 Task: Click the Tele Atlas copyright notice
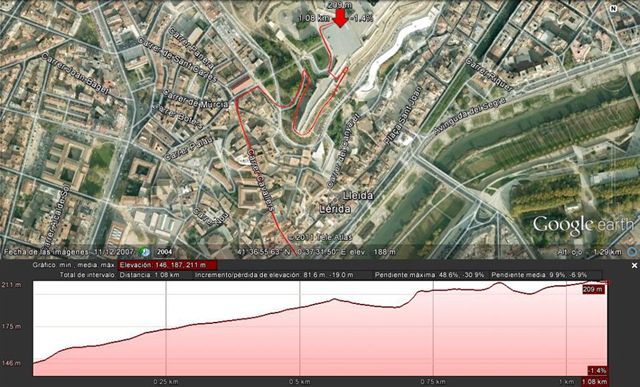(x=319, y=237)
